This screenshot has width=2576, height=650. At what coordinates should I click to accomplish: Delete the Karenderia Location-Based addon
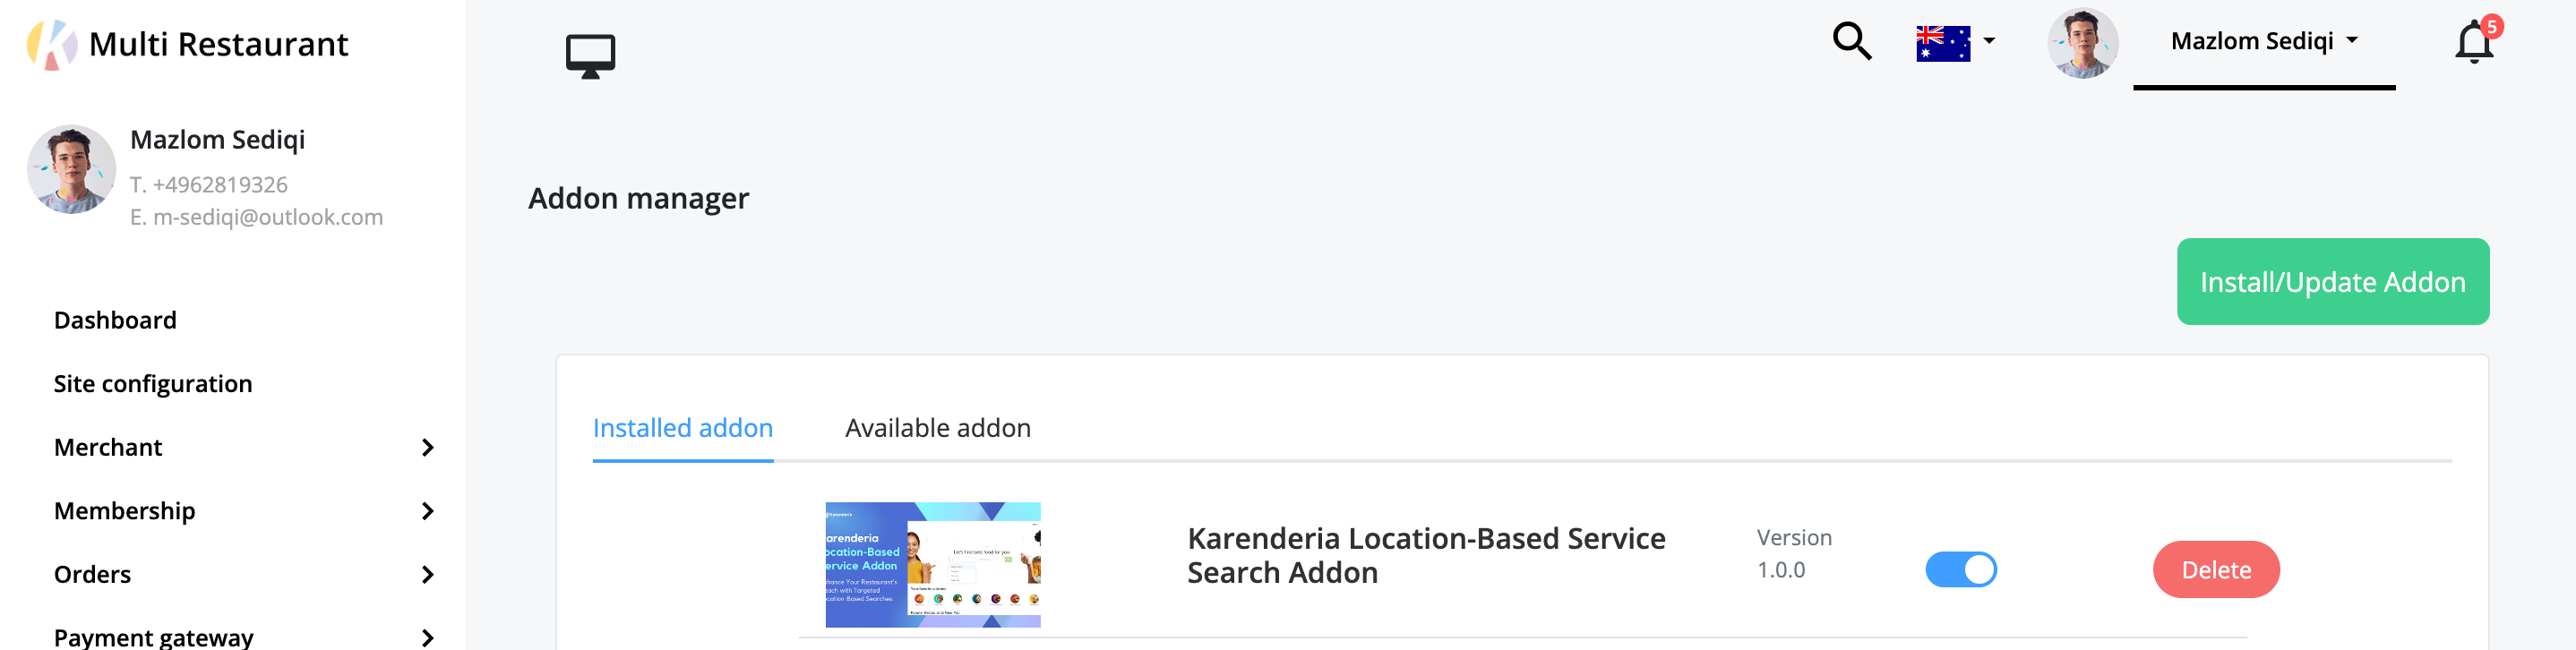click(x=2215, y=570)
